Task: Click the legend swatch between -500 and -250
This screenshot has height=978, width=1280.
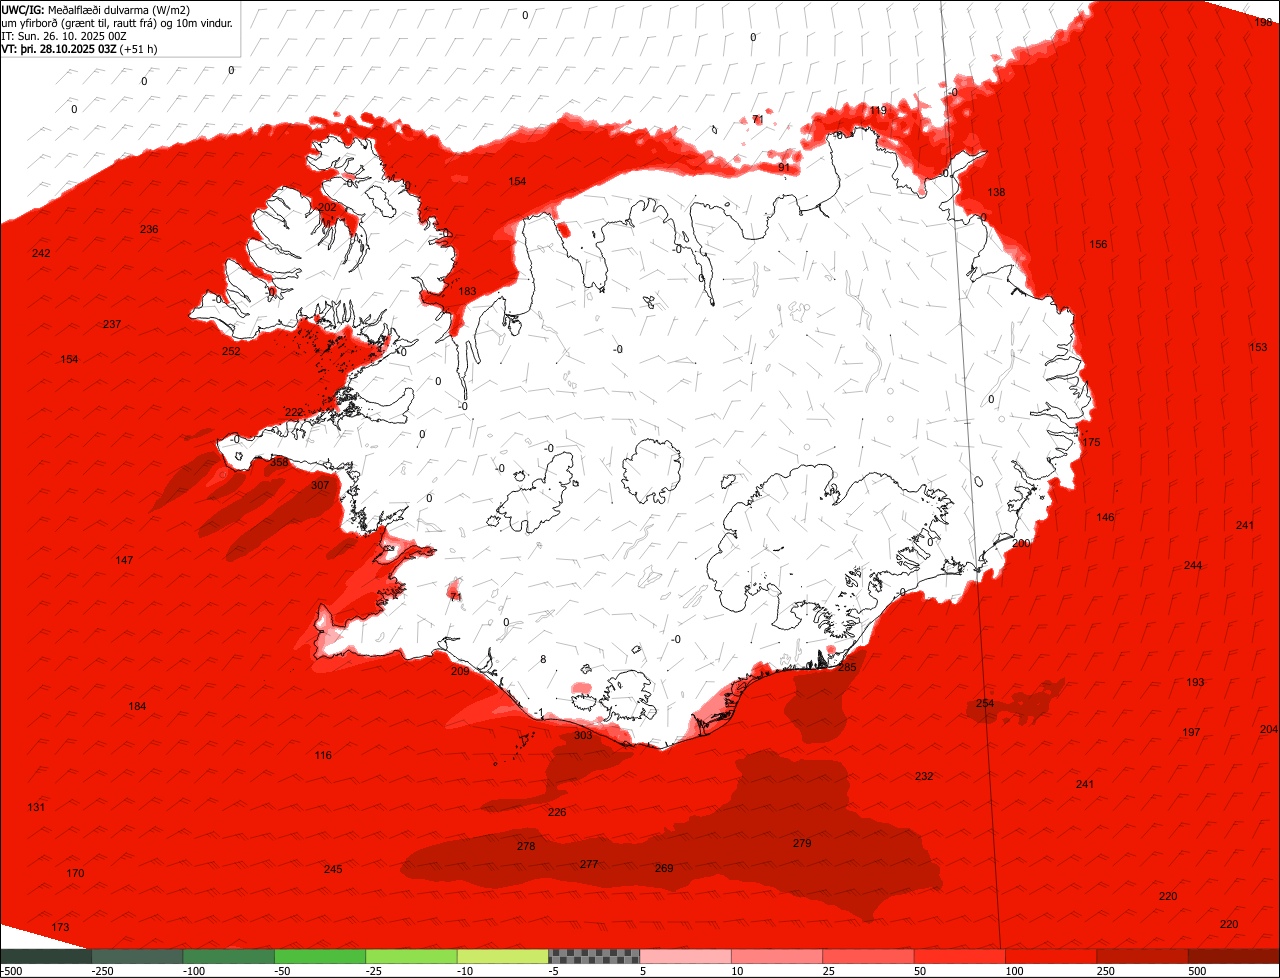Action: tap(45, 956)
